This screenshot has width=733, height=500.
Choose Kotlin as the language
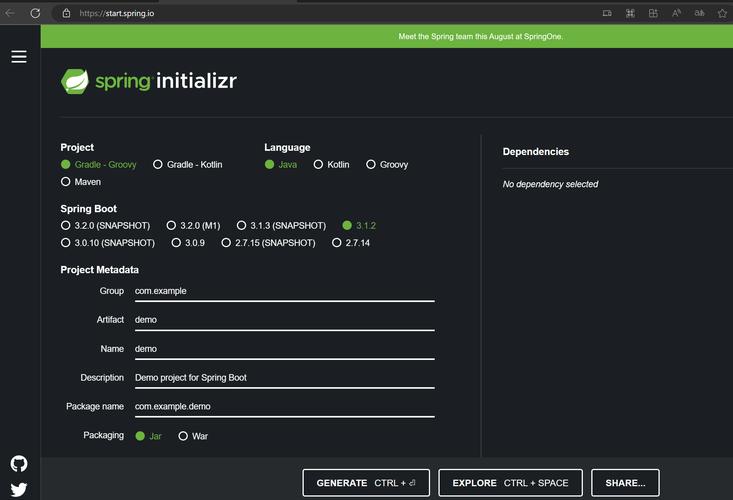point(331,164)
